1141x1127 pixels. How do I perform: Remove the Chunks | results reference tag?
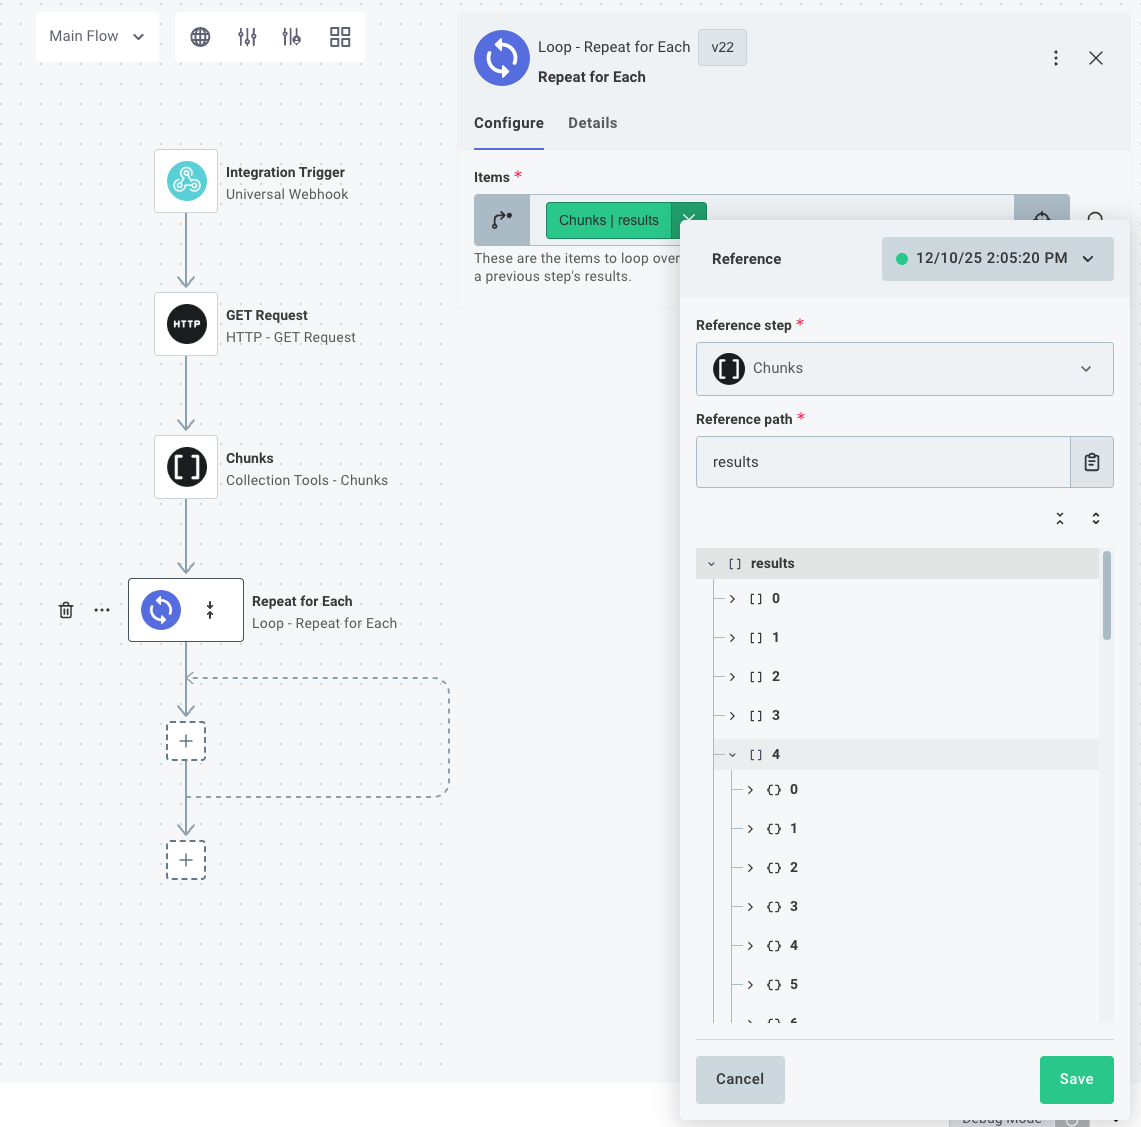pos(689,220)
